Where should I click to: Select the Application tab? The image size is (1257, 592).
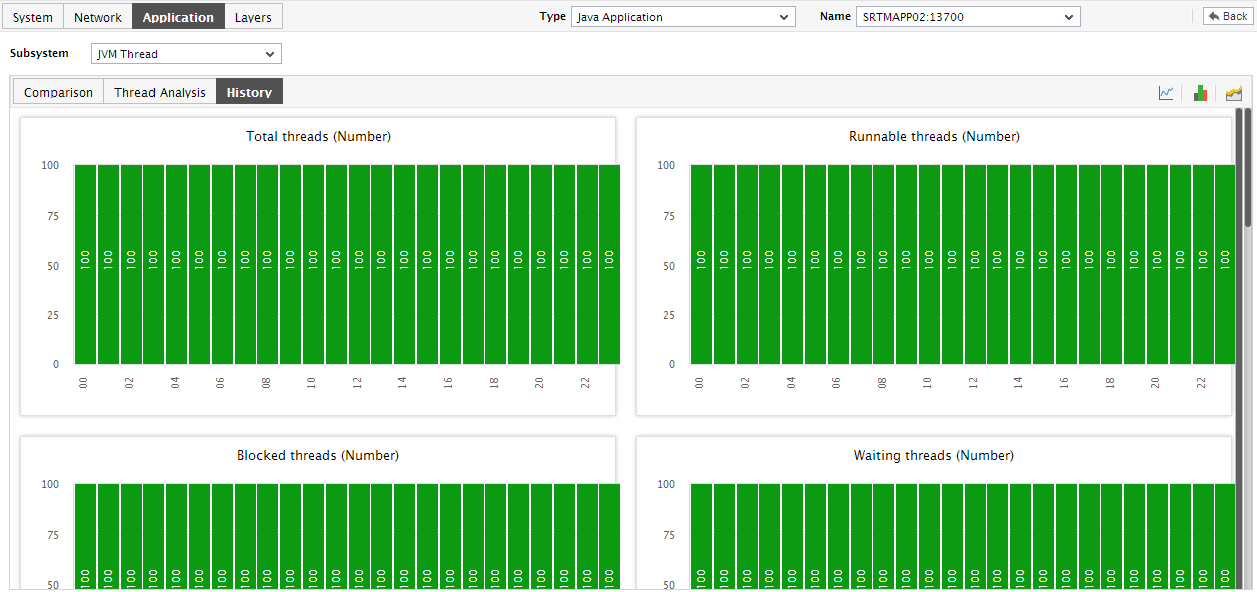coord(178,17)
